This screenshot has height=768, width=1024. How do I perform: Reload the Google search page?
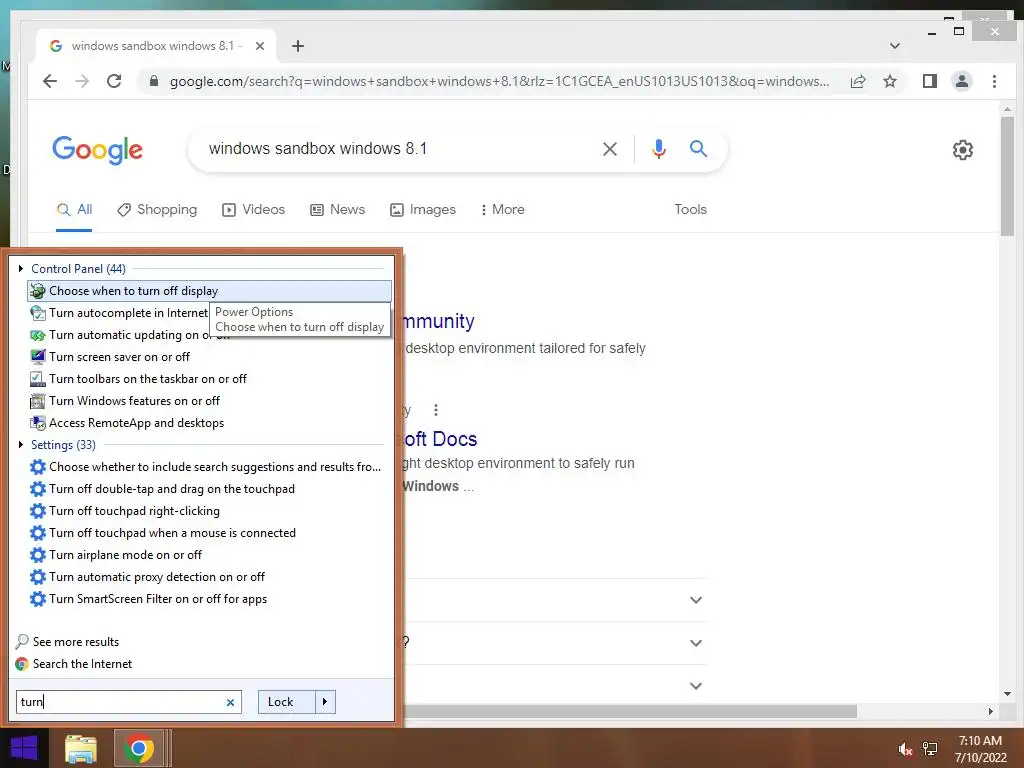pos(114,81)
